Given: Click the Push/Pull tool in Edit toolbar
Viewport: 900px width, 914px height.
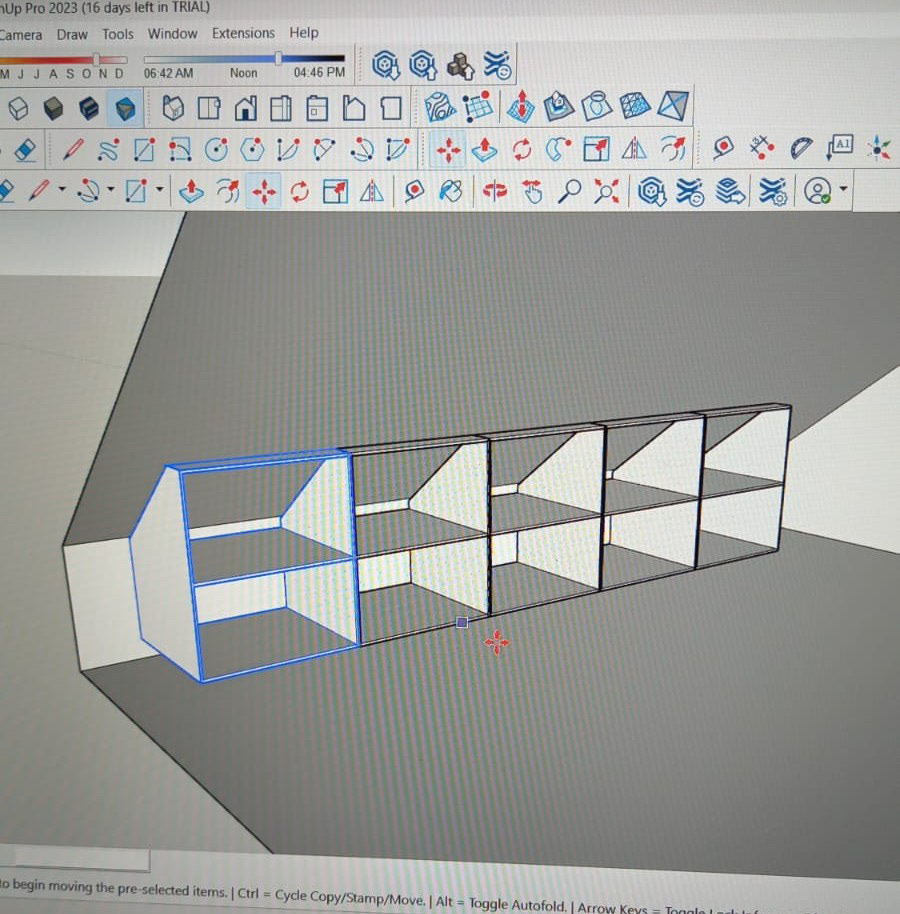Looking at the screenshot, I should [x=484, y=149].
